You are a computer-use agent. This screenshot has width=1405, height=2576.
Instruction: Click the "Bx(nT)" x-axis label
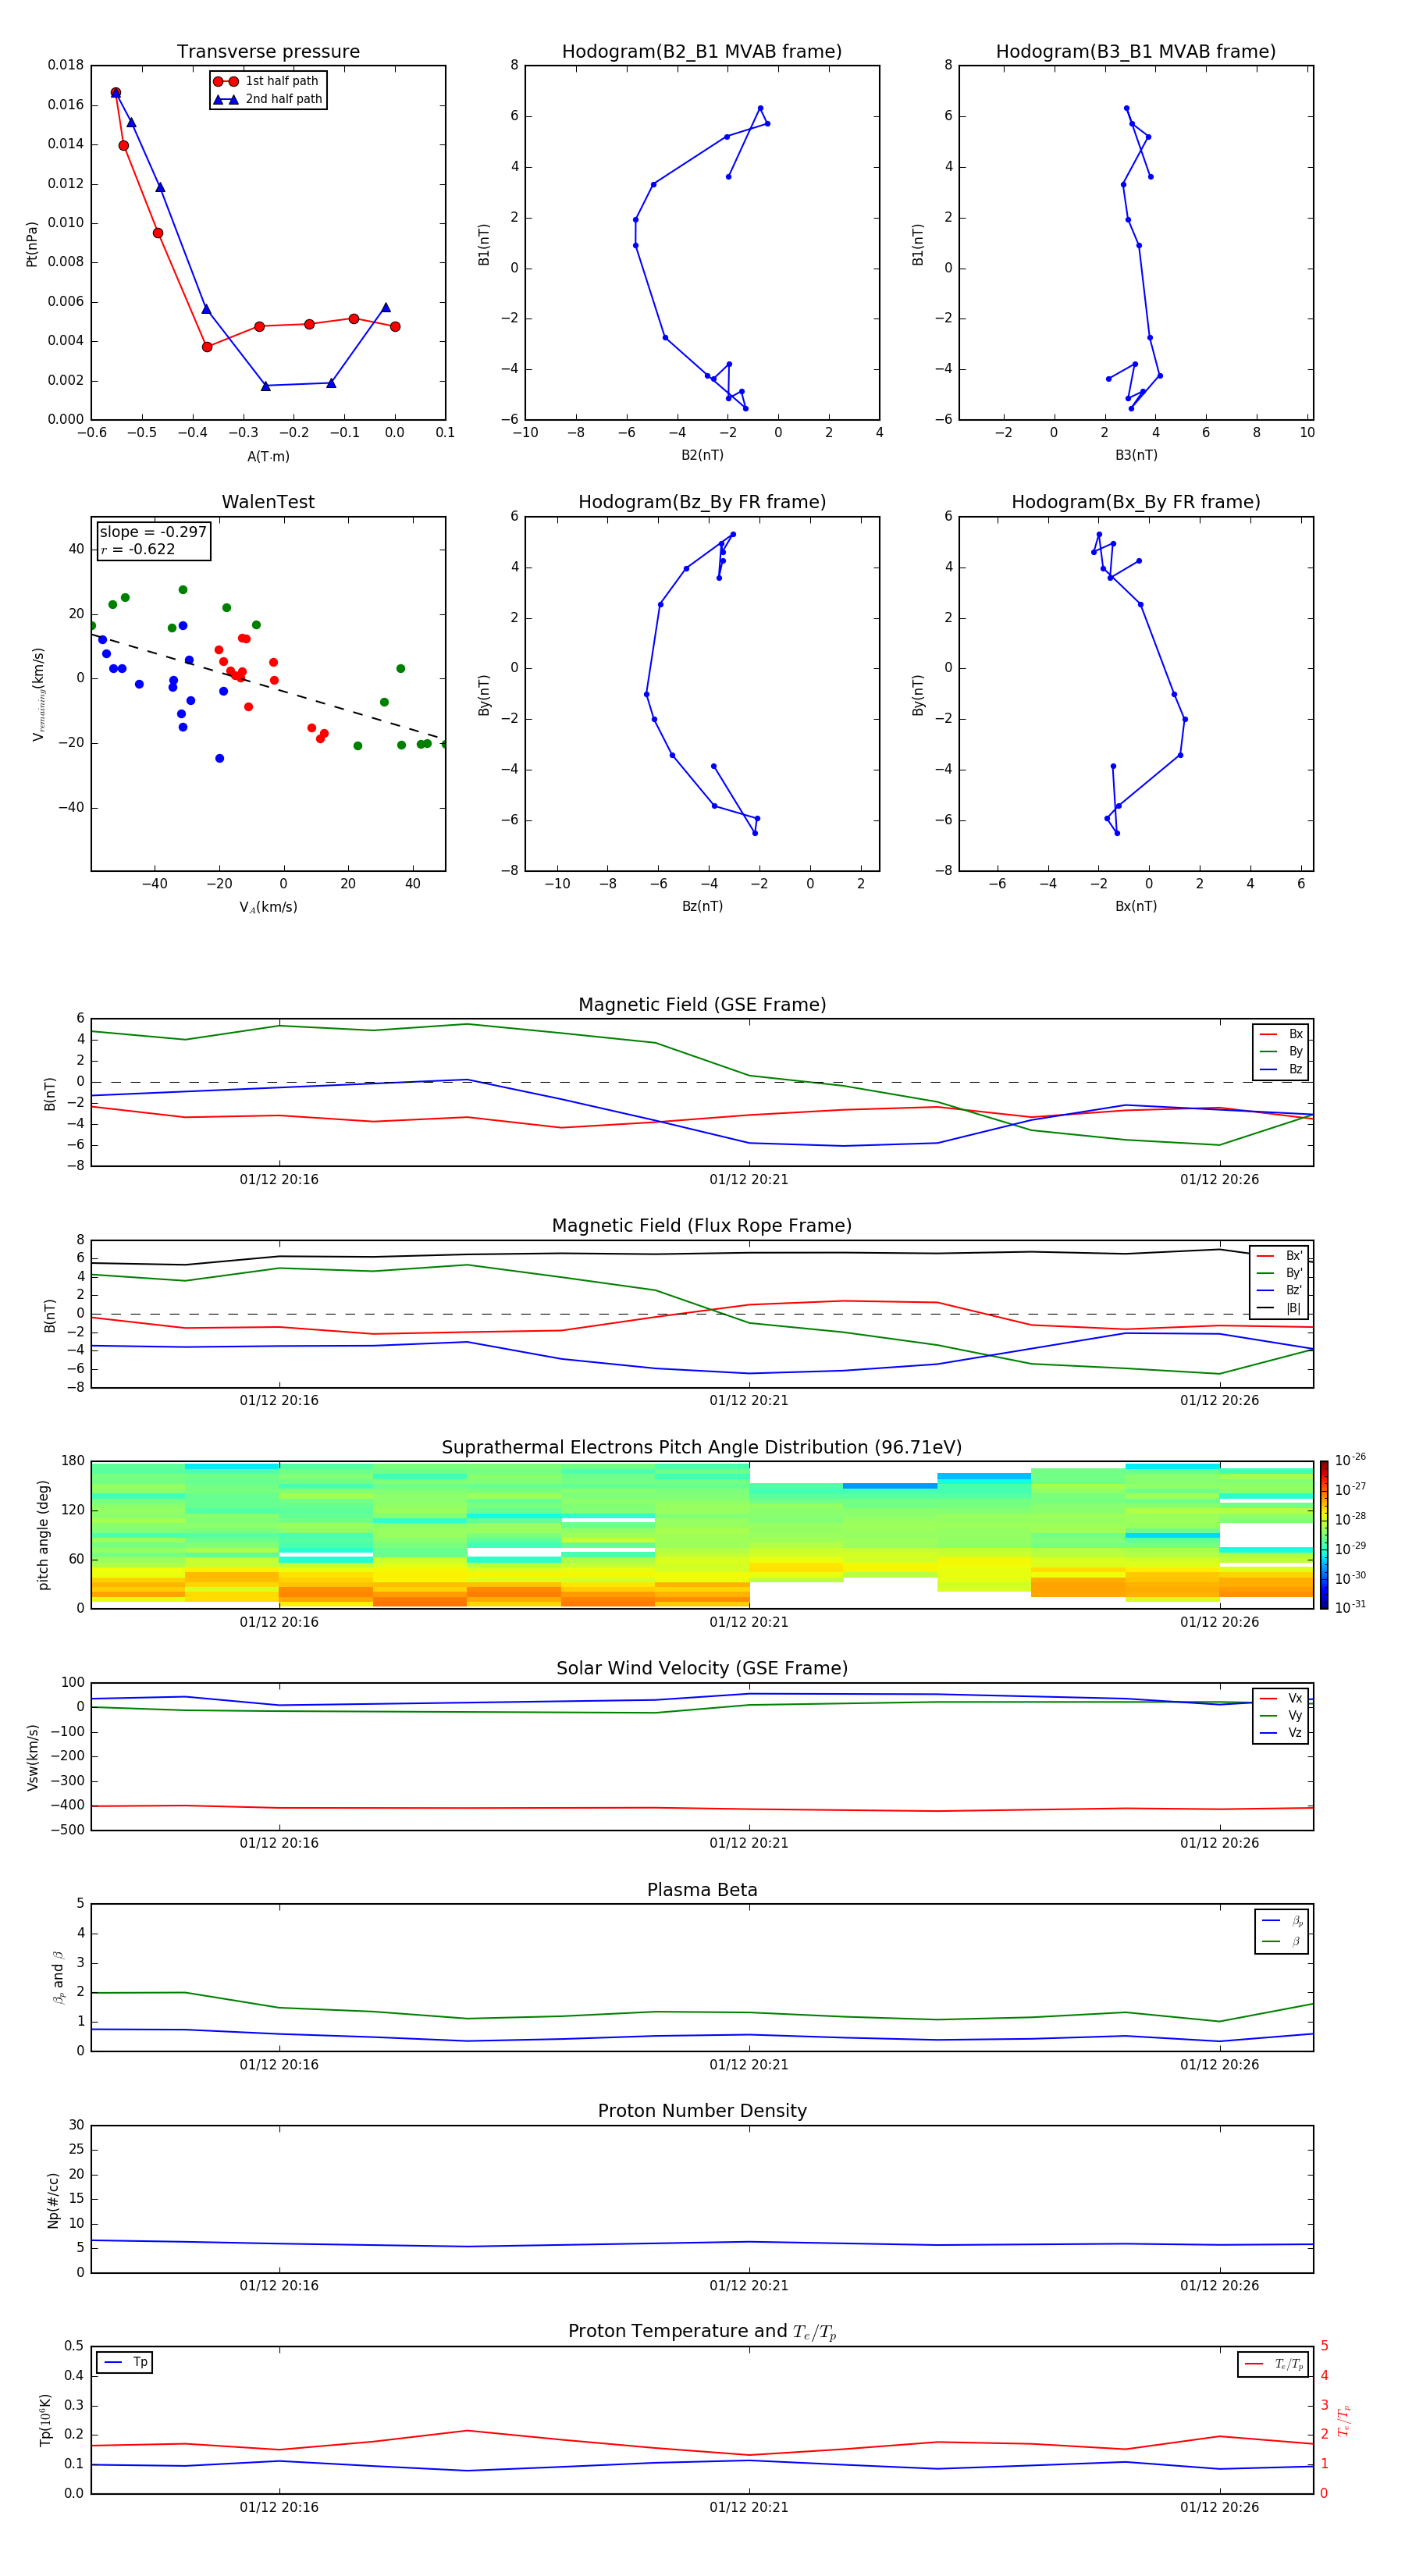[x=1136, y=906]
